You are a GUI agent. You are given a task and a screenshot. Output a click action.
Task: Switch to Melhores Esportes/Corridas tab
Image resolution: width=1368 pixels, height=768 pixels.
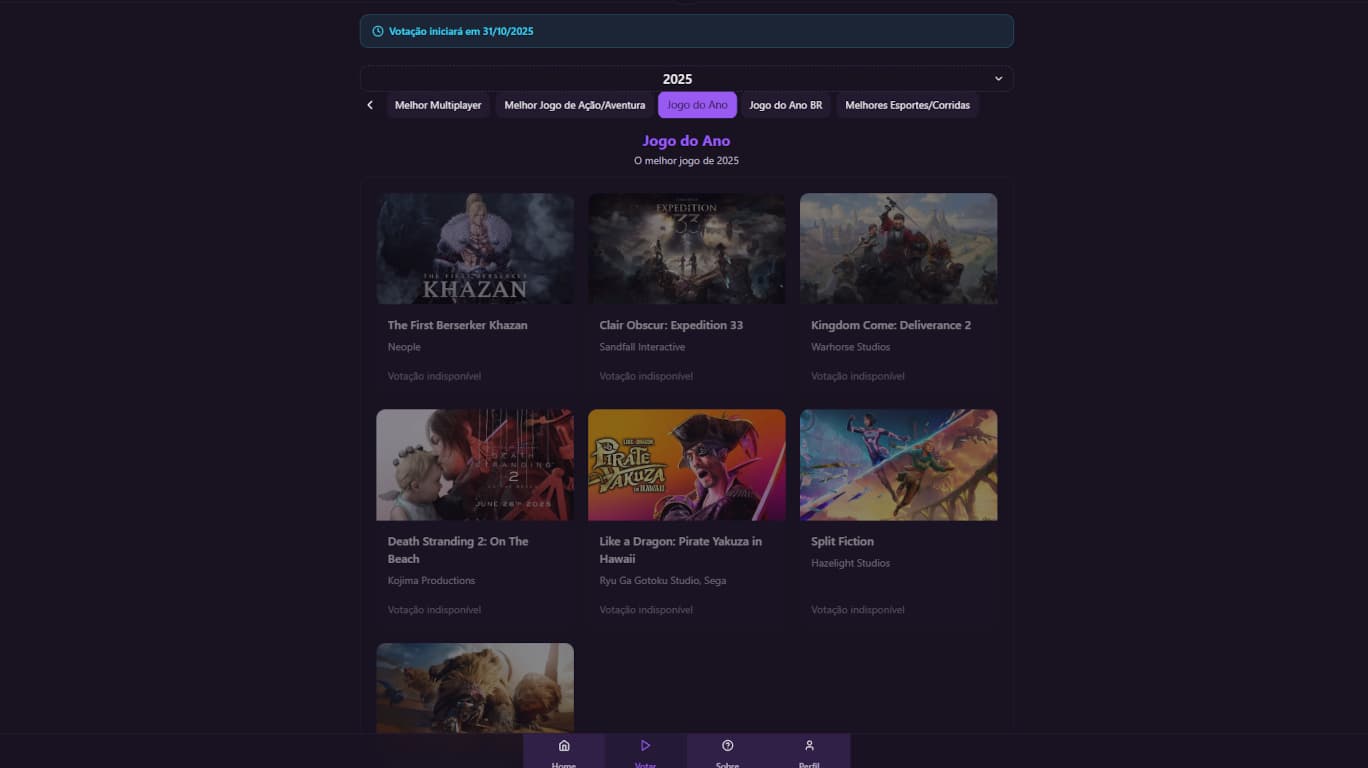pyautogui.click(x=907, y=105)
